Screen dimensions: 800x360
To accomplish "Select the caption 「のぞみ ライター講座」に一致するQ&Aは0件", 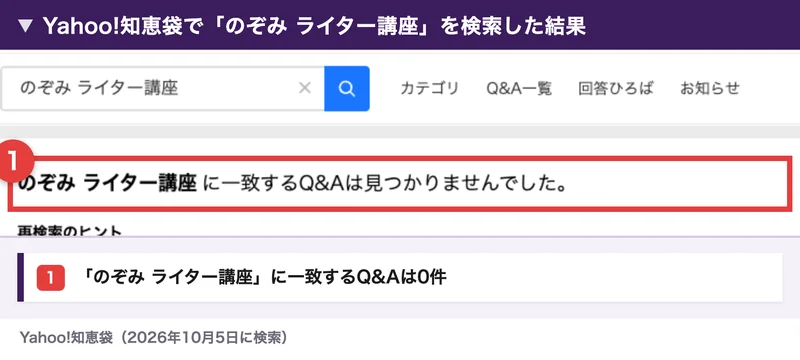I will tap(264, 277).
